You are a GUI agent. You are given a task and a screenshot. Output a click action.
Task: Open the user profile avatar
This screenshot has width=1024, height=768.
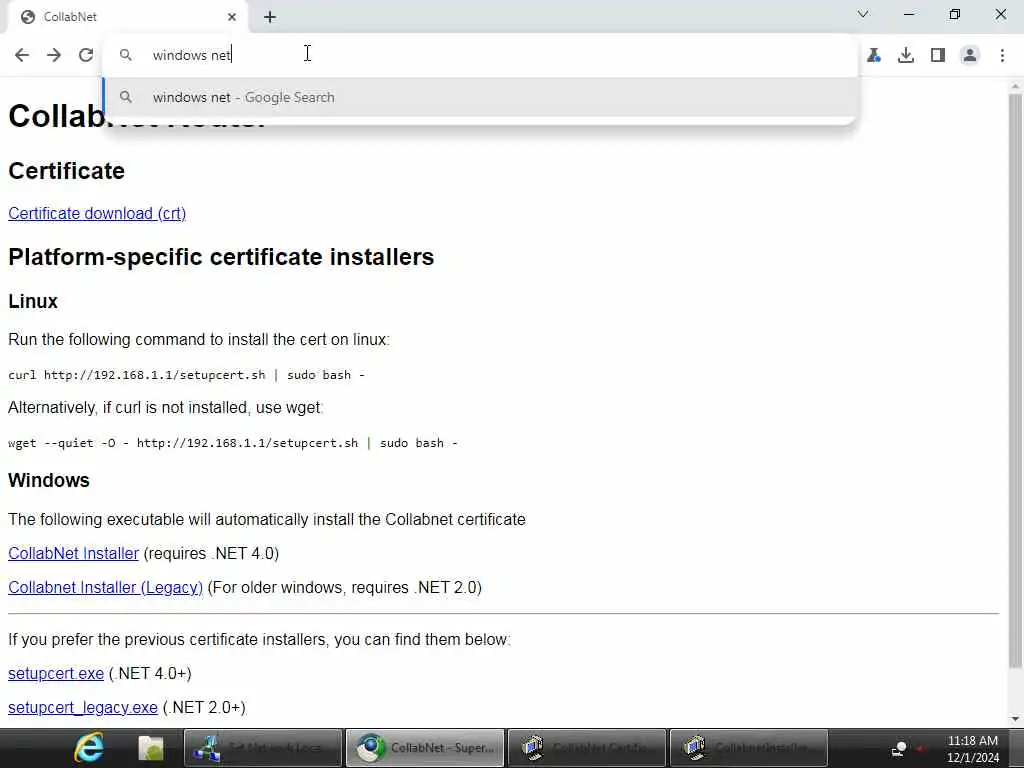(970, 56)
